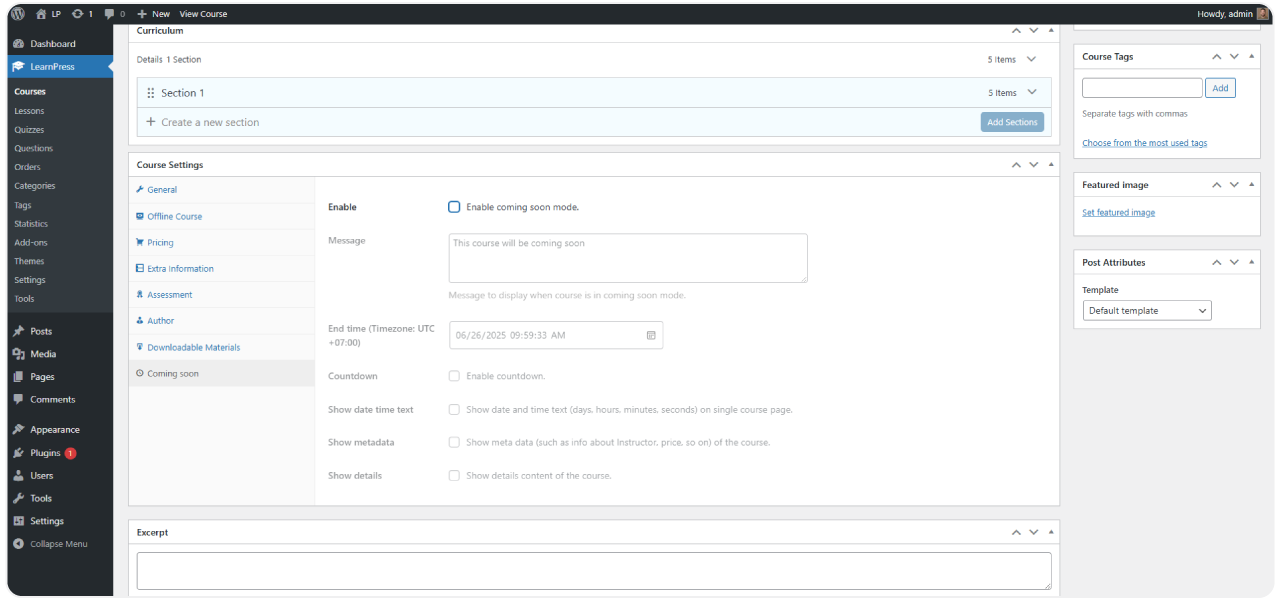
Task: Open the Template dropdown
Action: pos(1146,311)
